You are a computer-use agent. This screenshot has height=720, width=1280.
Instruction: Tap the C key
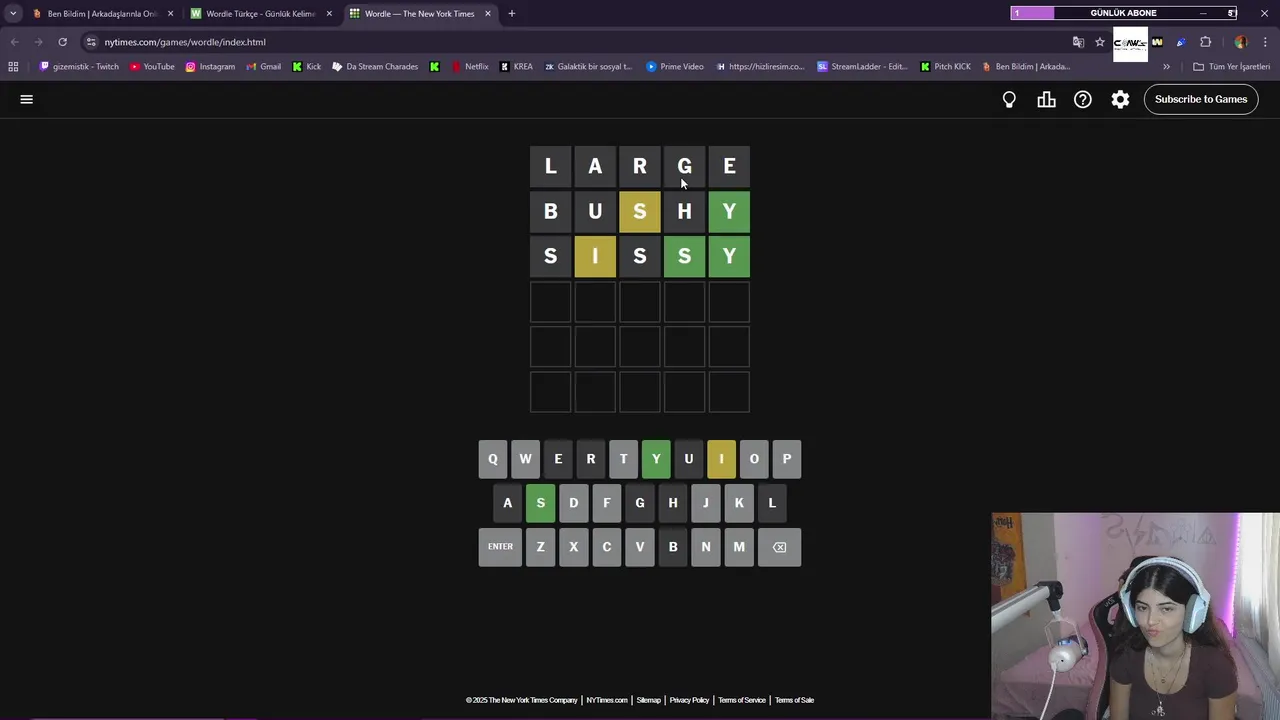pos(606,547)
